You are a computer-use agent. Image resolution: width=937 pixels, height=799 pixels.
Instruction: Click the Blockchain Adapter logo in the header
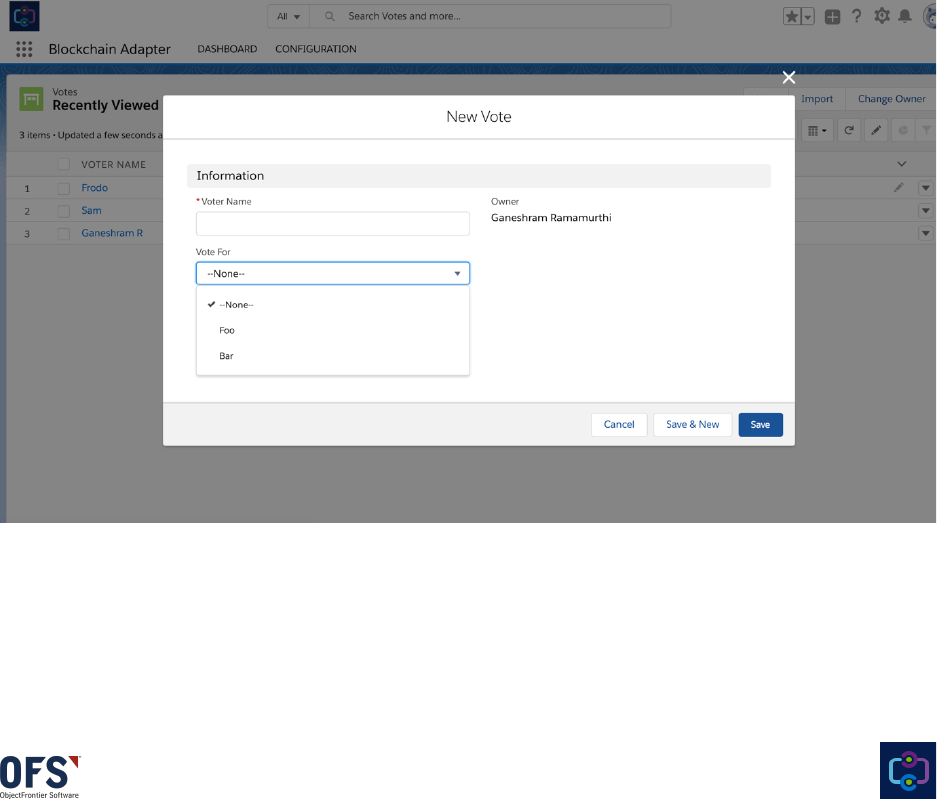[25, 16]
